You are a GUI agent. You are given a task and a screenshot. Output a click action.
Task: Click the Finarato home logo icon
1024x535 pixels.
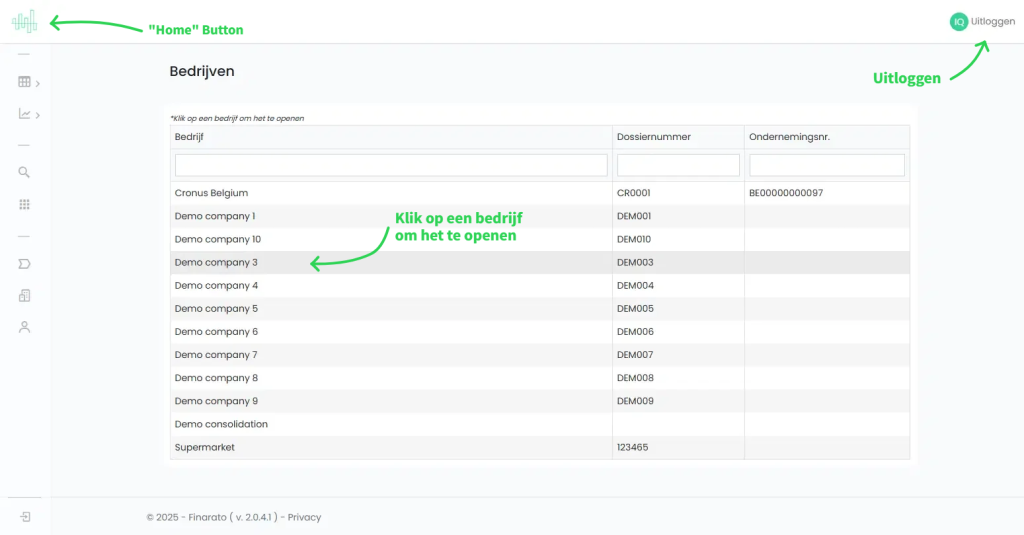pos(24,21)
